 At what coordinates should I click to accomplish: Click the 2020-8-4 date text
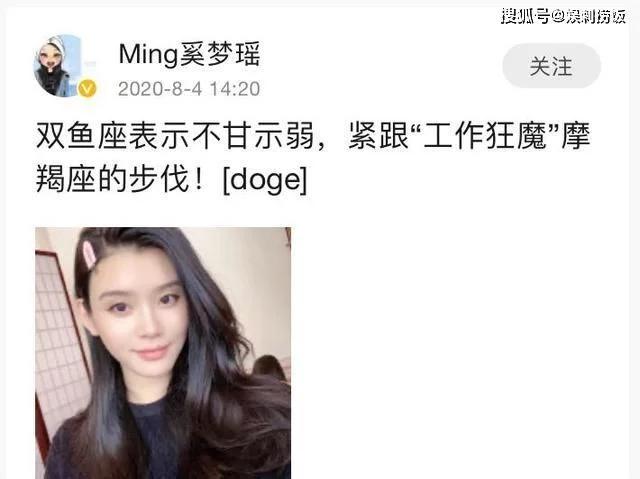pyautogui.click(x=160, y=89)
